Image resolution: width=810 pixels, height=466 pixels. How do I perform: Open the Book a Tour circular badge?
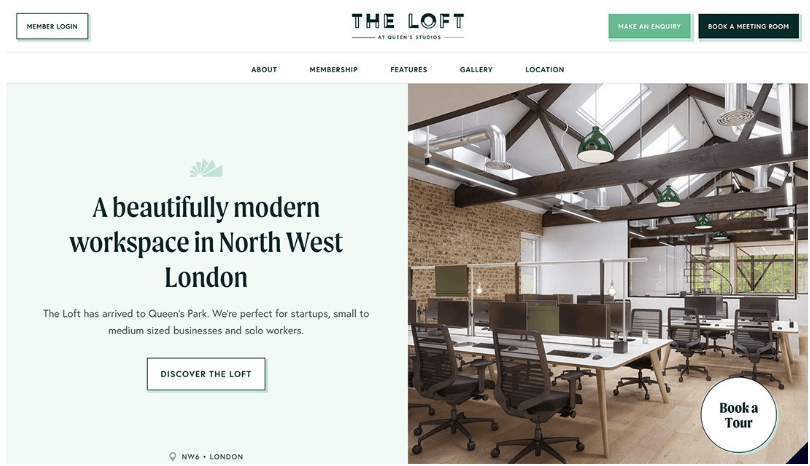point(739,415)
